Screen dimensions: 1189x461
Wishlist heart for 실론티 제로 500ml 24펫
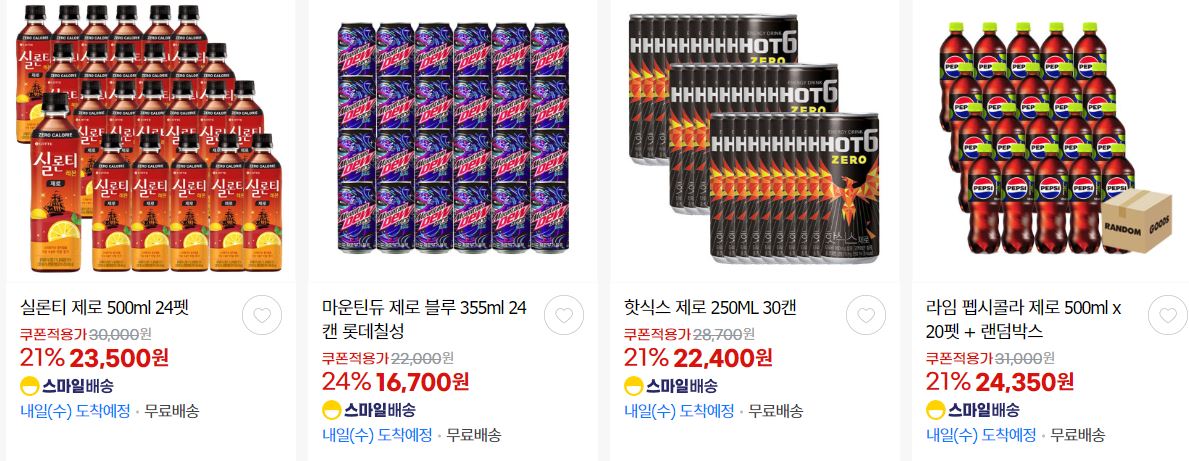coord(262,315)
